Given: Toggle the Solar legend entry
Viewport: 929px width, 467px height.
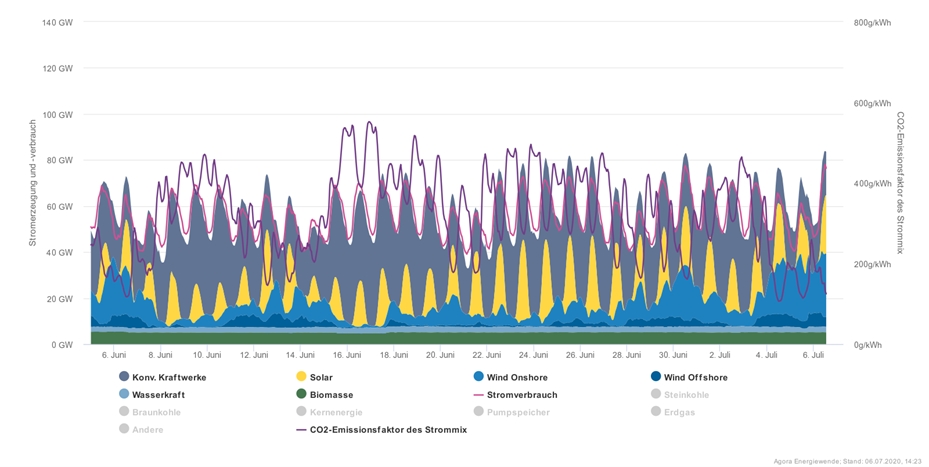Looking at the screenshot, I should tap(323, 377).
